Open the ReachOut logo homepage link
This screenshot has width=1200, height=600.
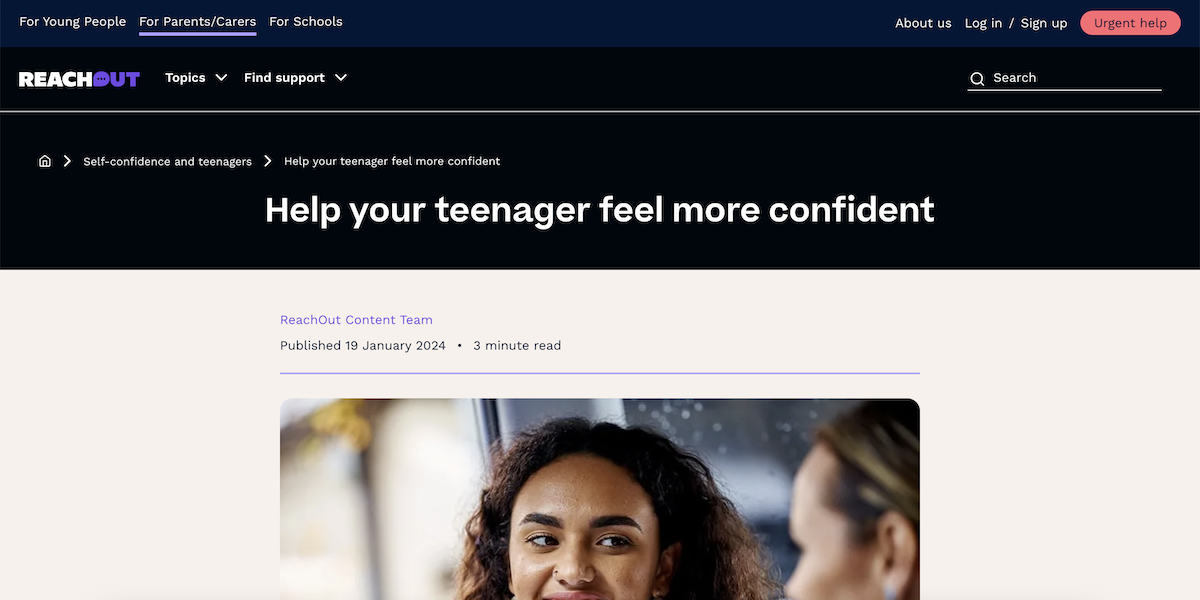(x=79, y=79)
